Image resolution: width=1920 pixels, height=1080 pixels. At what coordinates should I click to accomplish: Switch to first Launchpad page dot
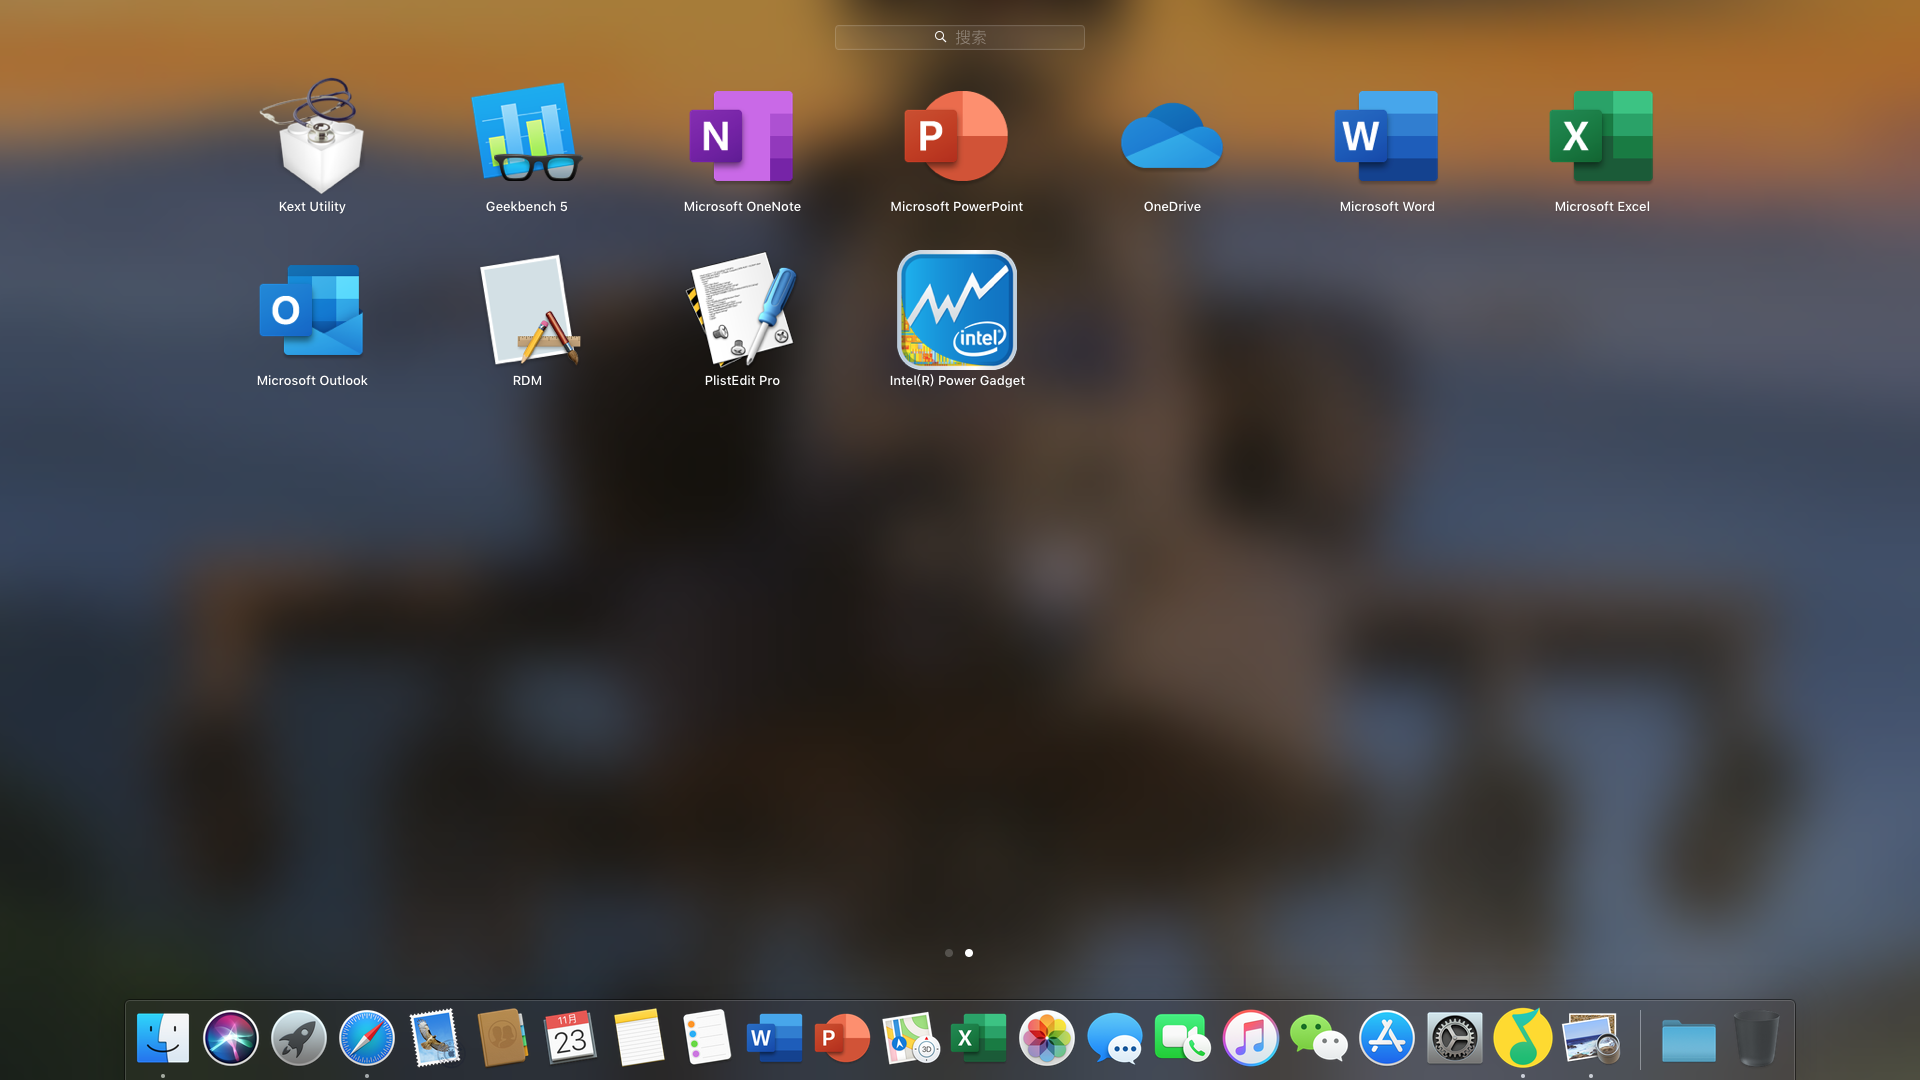tap(949, 953)
